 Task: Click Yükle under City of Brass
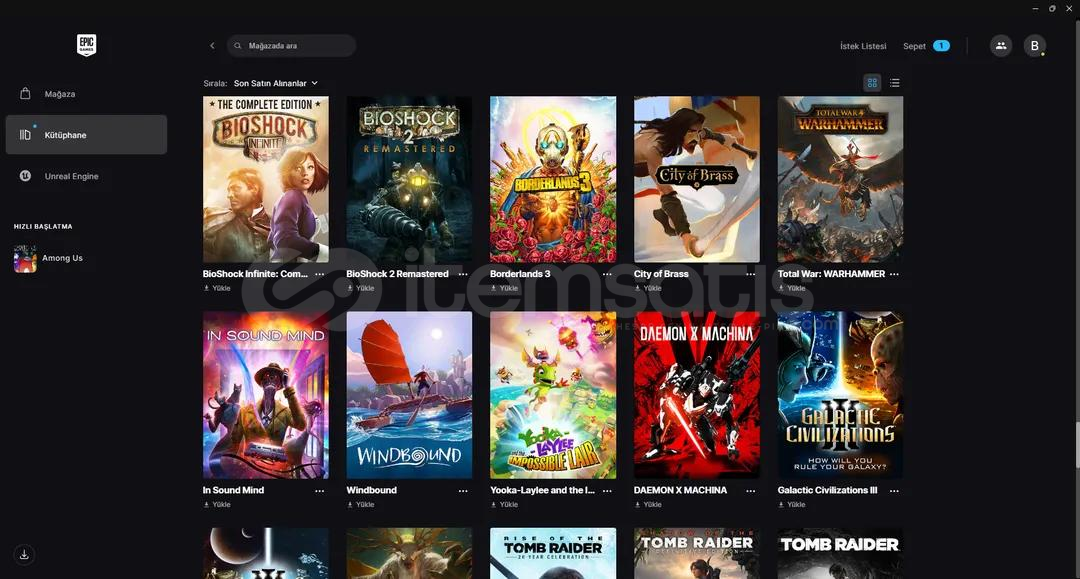click(648, 288)
